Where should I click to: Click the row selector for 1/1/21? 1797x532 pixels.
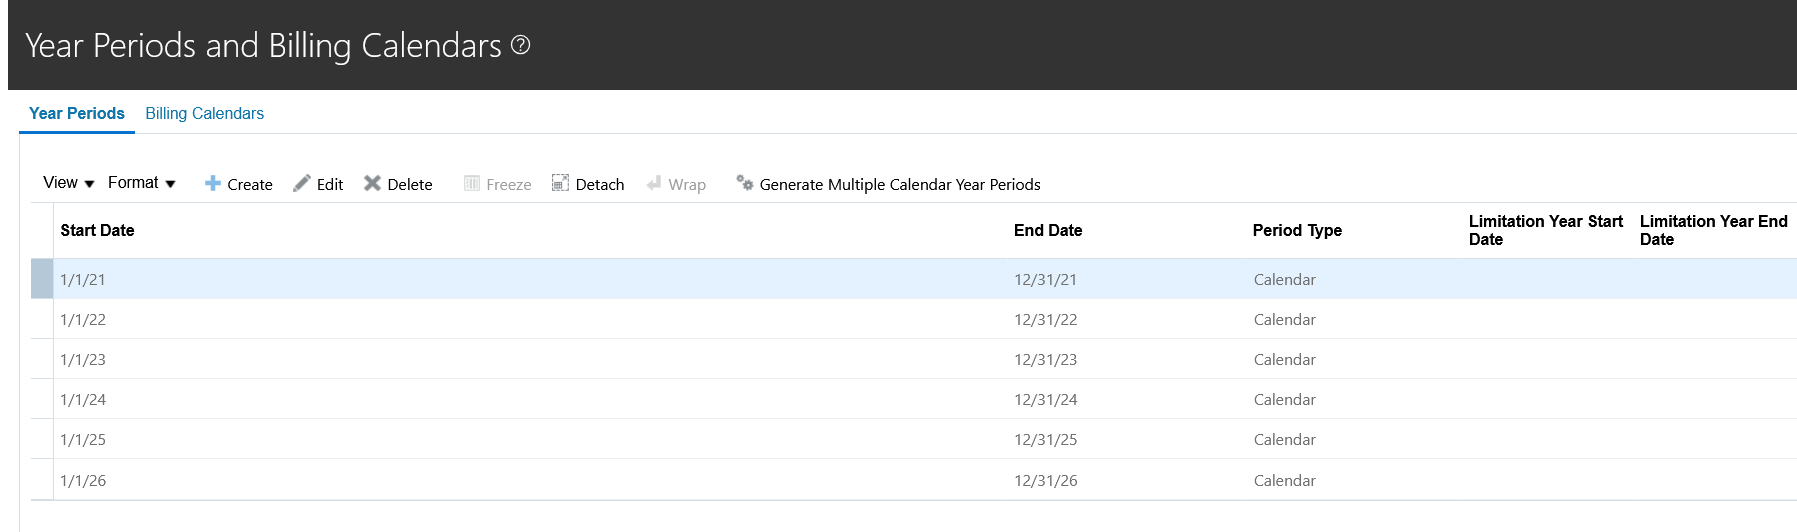[x=42, y=279]
